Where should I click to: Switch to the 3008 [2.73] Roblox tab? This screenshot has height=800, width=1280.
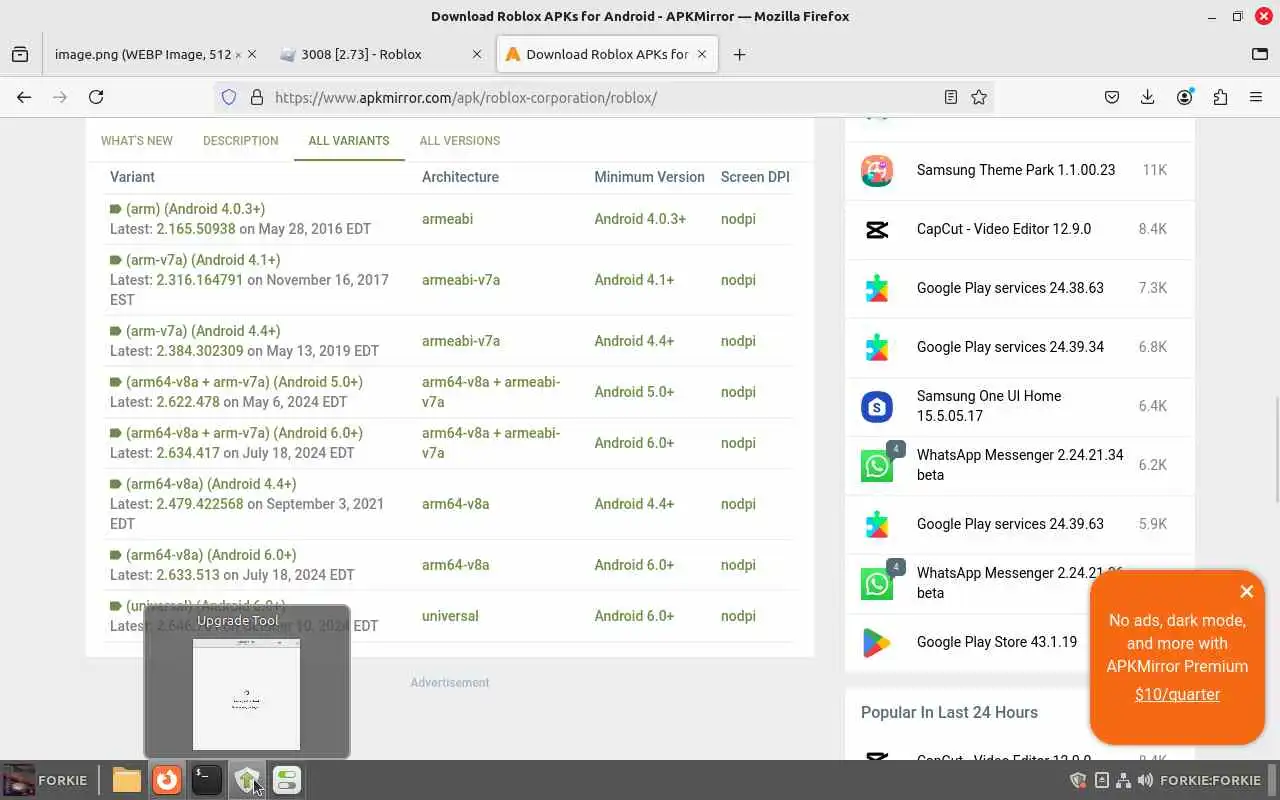coord(361,54)
